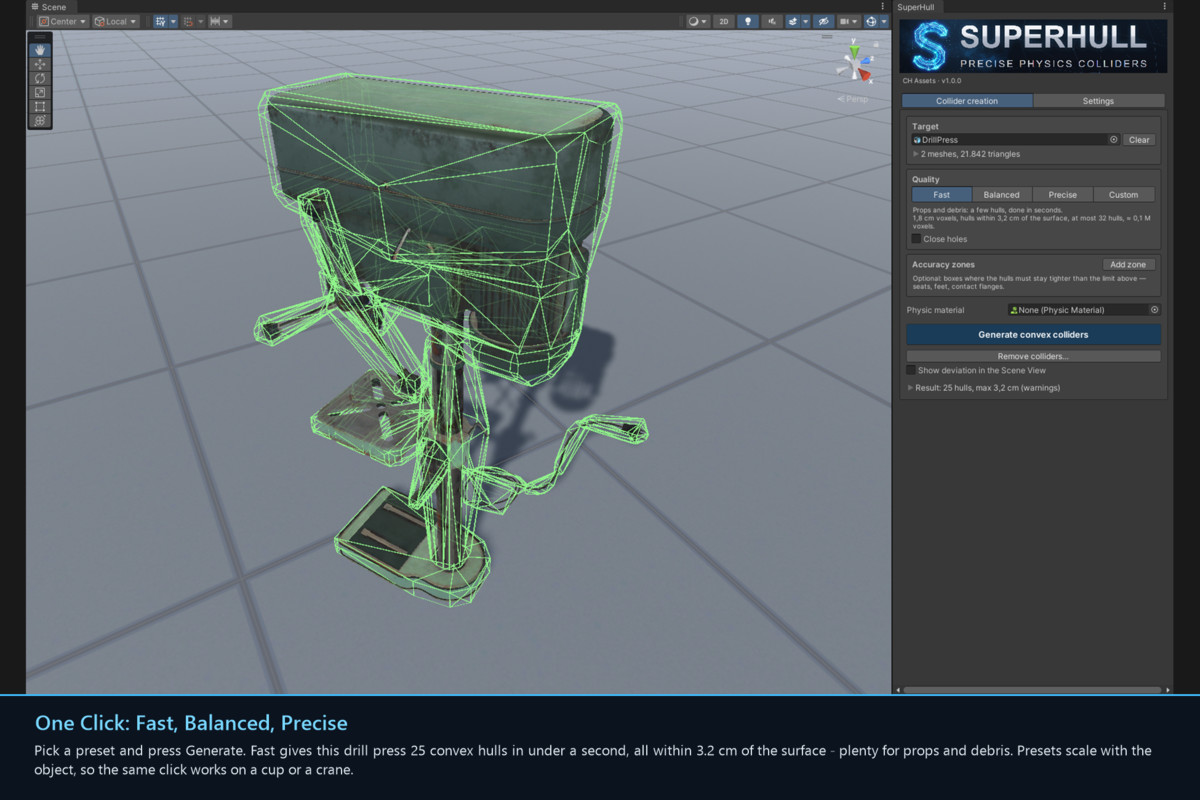
Task: Click the object picker circle for Physic material
Action: [1154, 310]
